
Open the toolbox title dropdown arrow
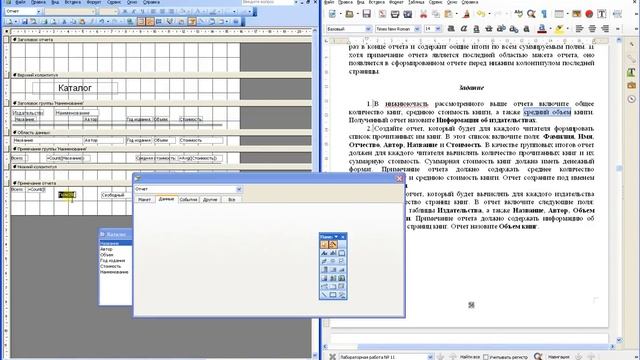click(336, 237)
